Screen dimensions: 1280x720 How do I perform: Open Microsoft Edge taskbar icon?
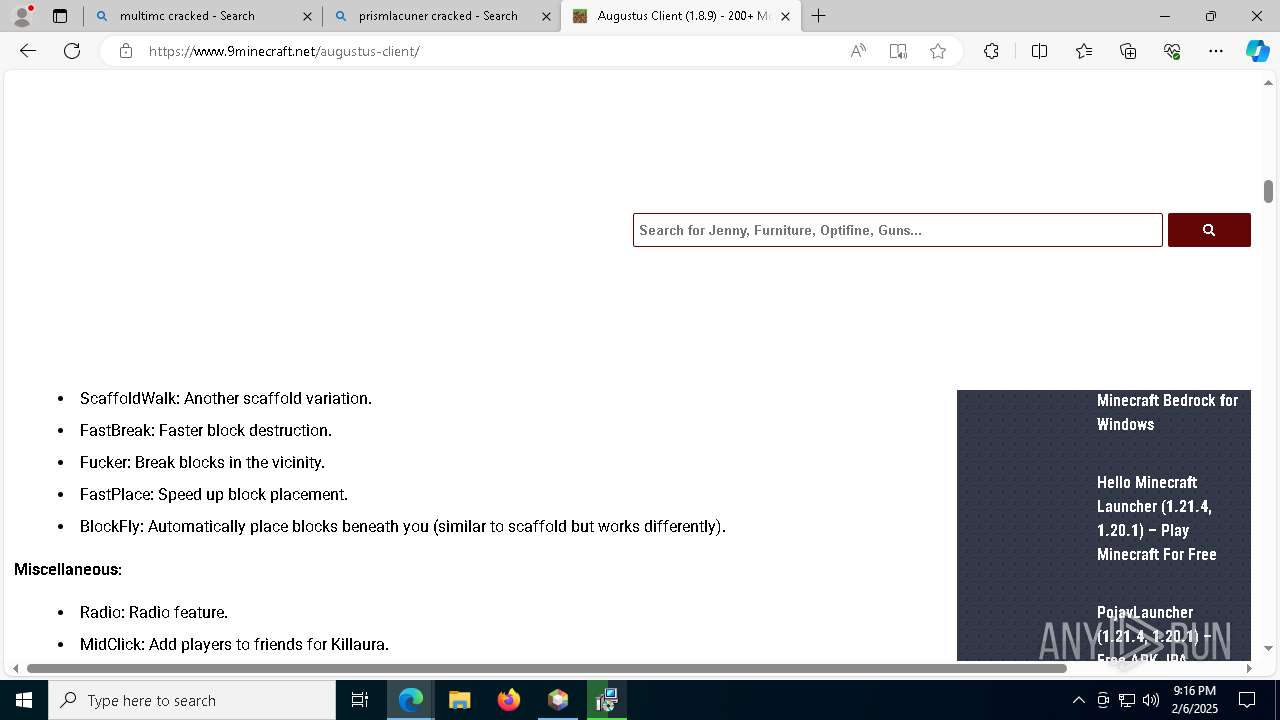click(411, 700)
